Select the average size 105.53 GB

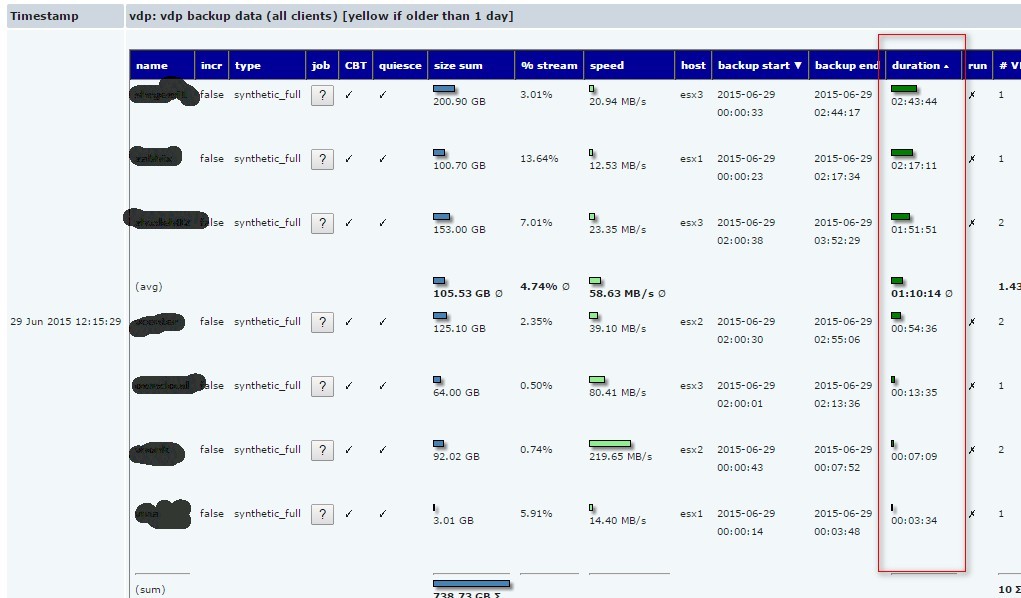pyautogui.click(x=462, y=294)
